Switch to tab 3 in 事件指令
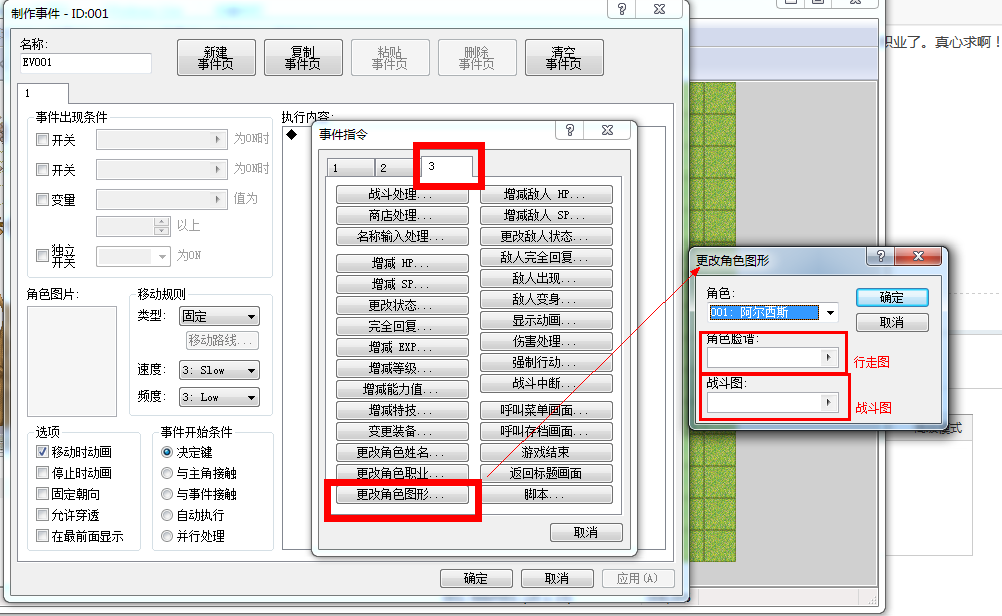The width and height of the screenshot is (1002, 616). [447, 166]
